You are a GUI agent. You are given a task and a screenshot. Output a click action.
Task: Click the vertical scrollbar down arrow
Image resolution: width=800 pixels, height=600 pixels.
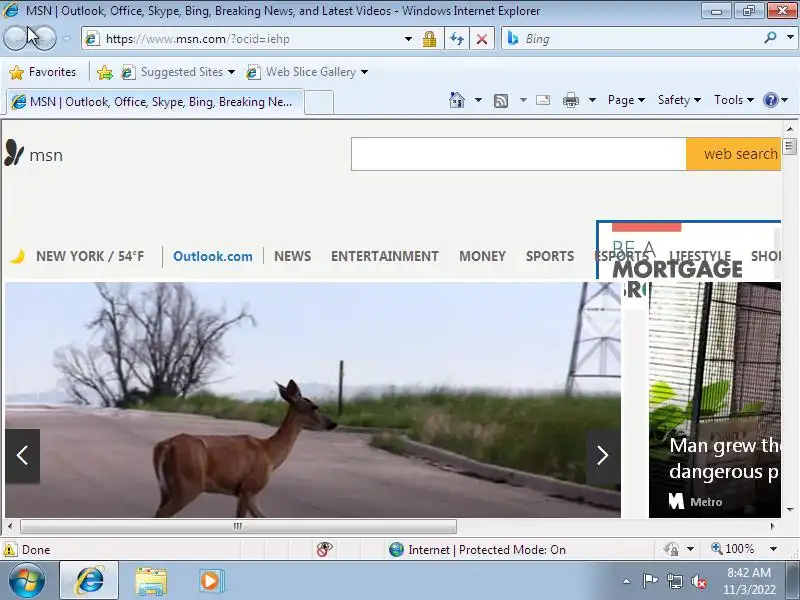(x=790, y=509)
